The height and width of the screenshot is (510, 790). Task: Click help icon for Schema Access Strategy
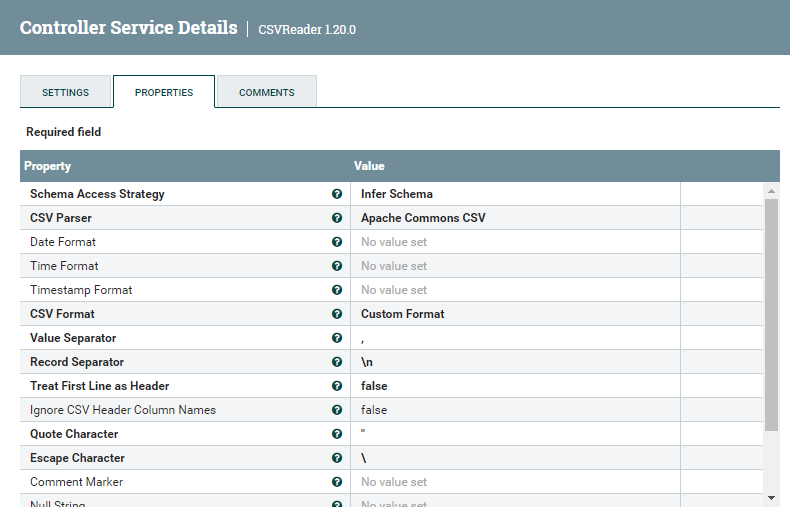coord(337,194)
